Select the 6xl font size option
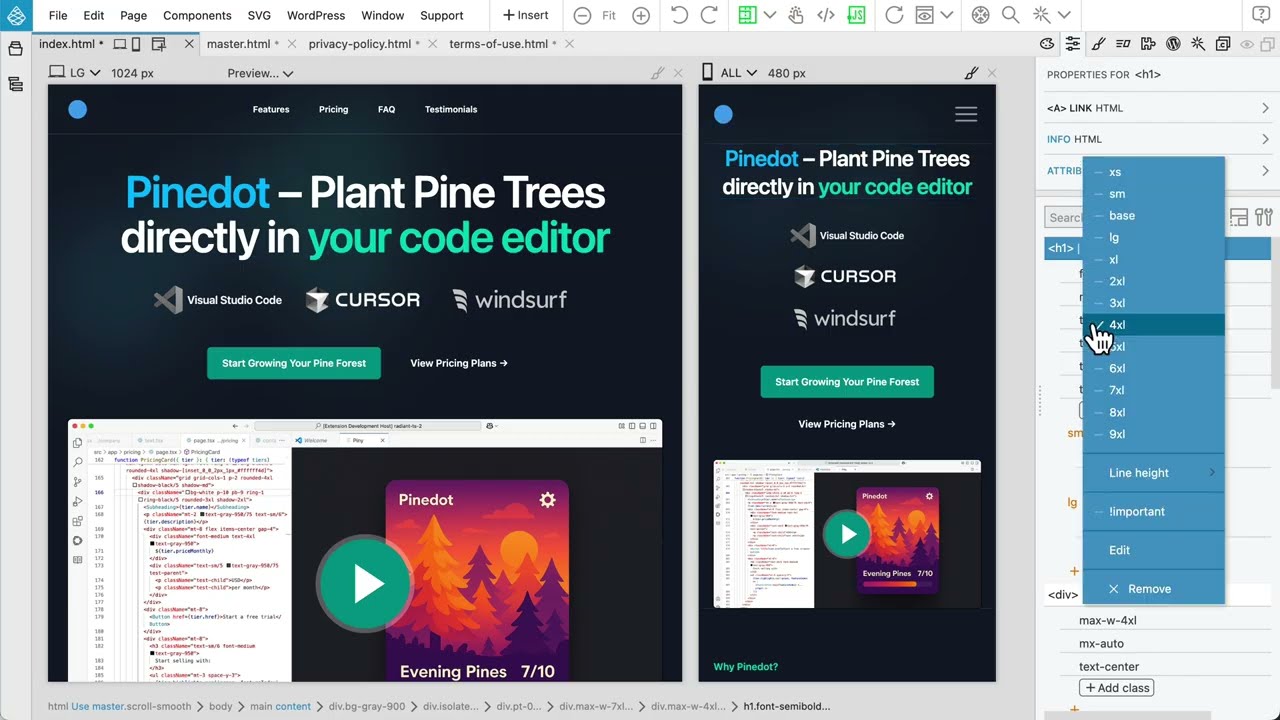This screenshot has height=720, width=1280. [1154, 368]
